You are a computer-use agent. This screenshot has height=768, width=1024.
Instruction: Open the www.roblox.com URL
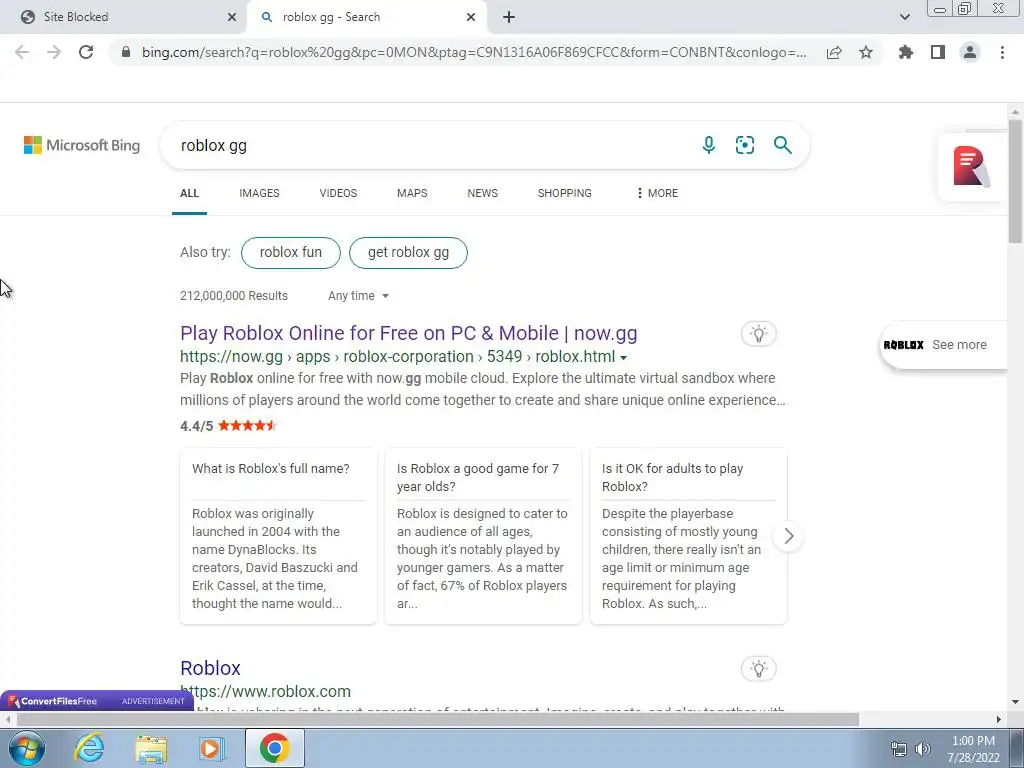tap(266, 692)
